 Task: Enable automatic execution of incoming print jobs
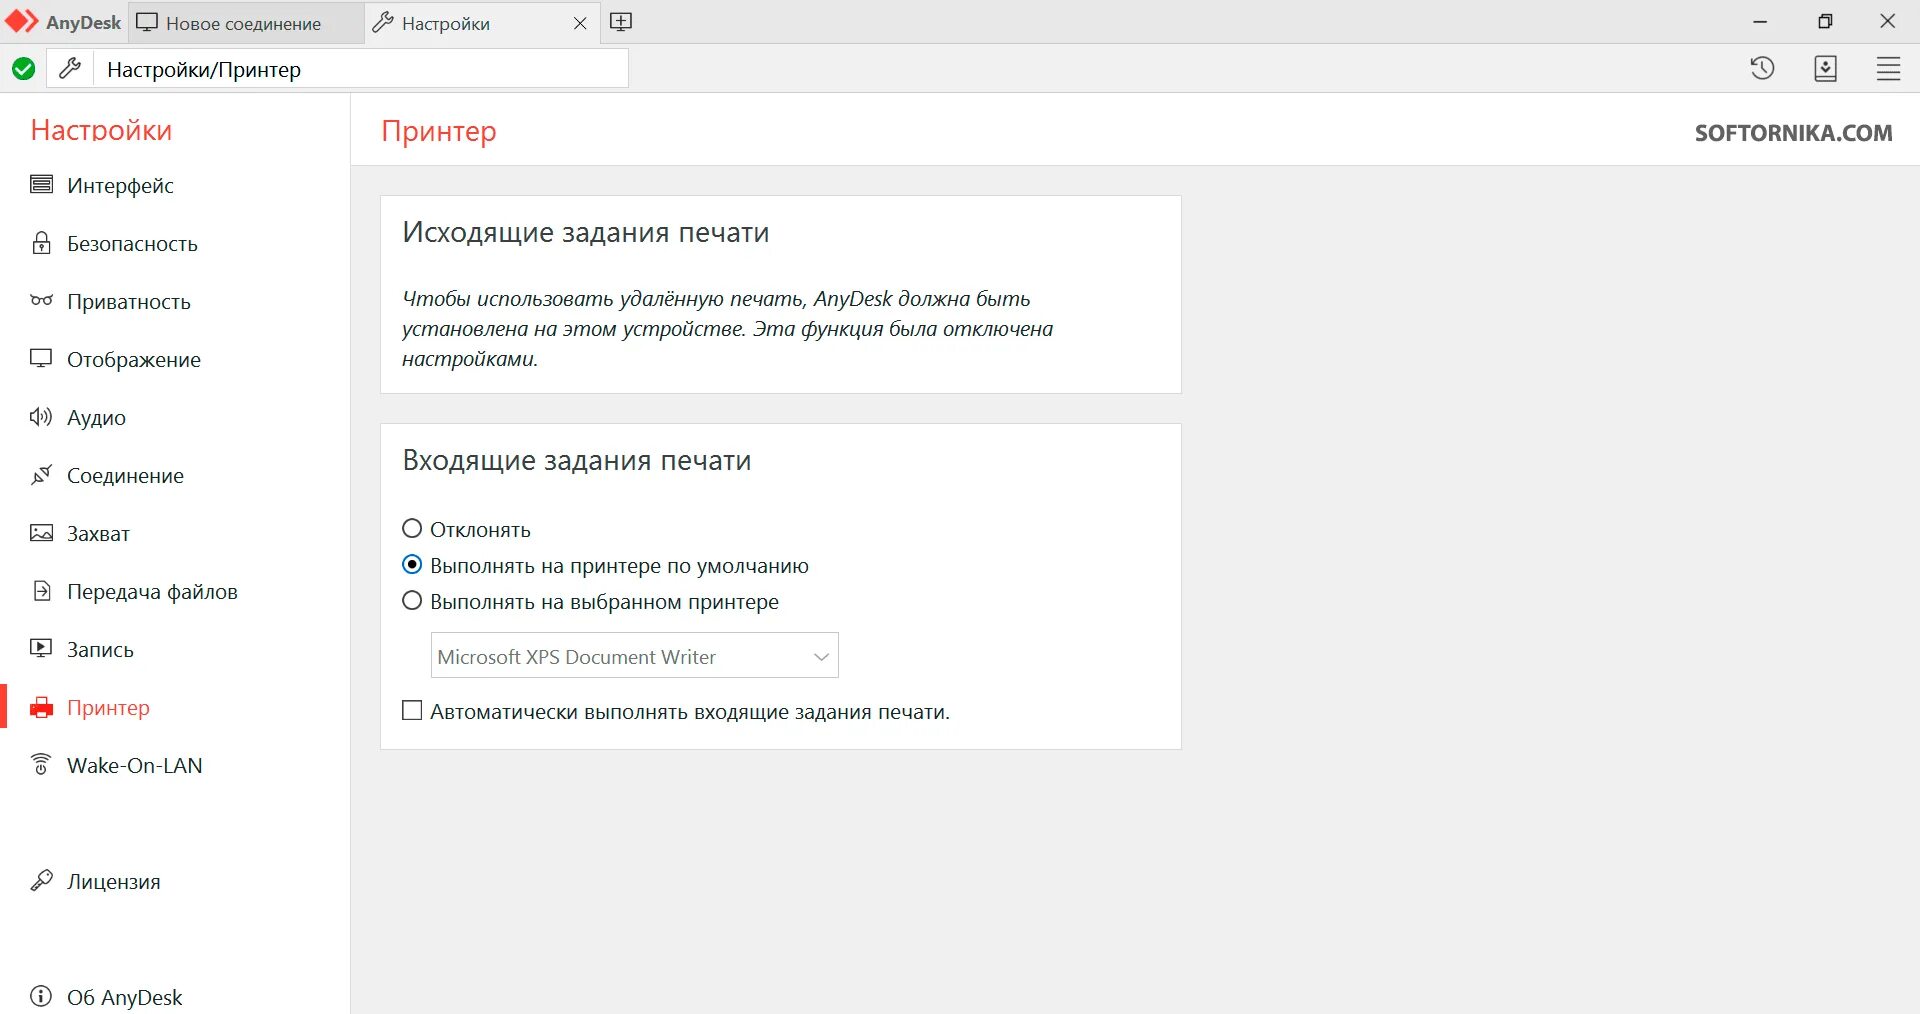[x=411, y=710]
